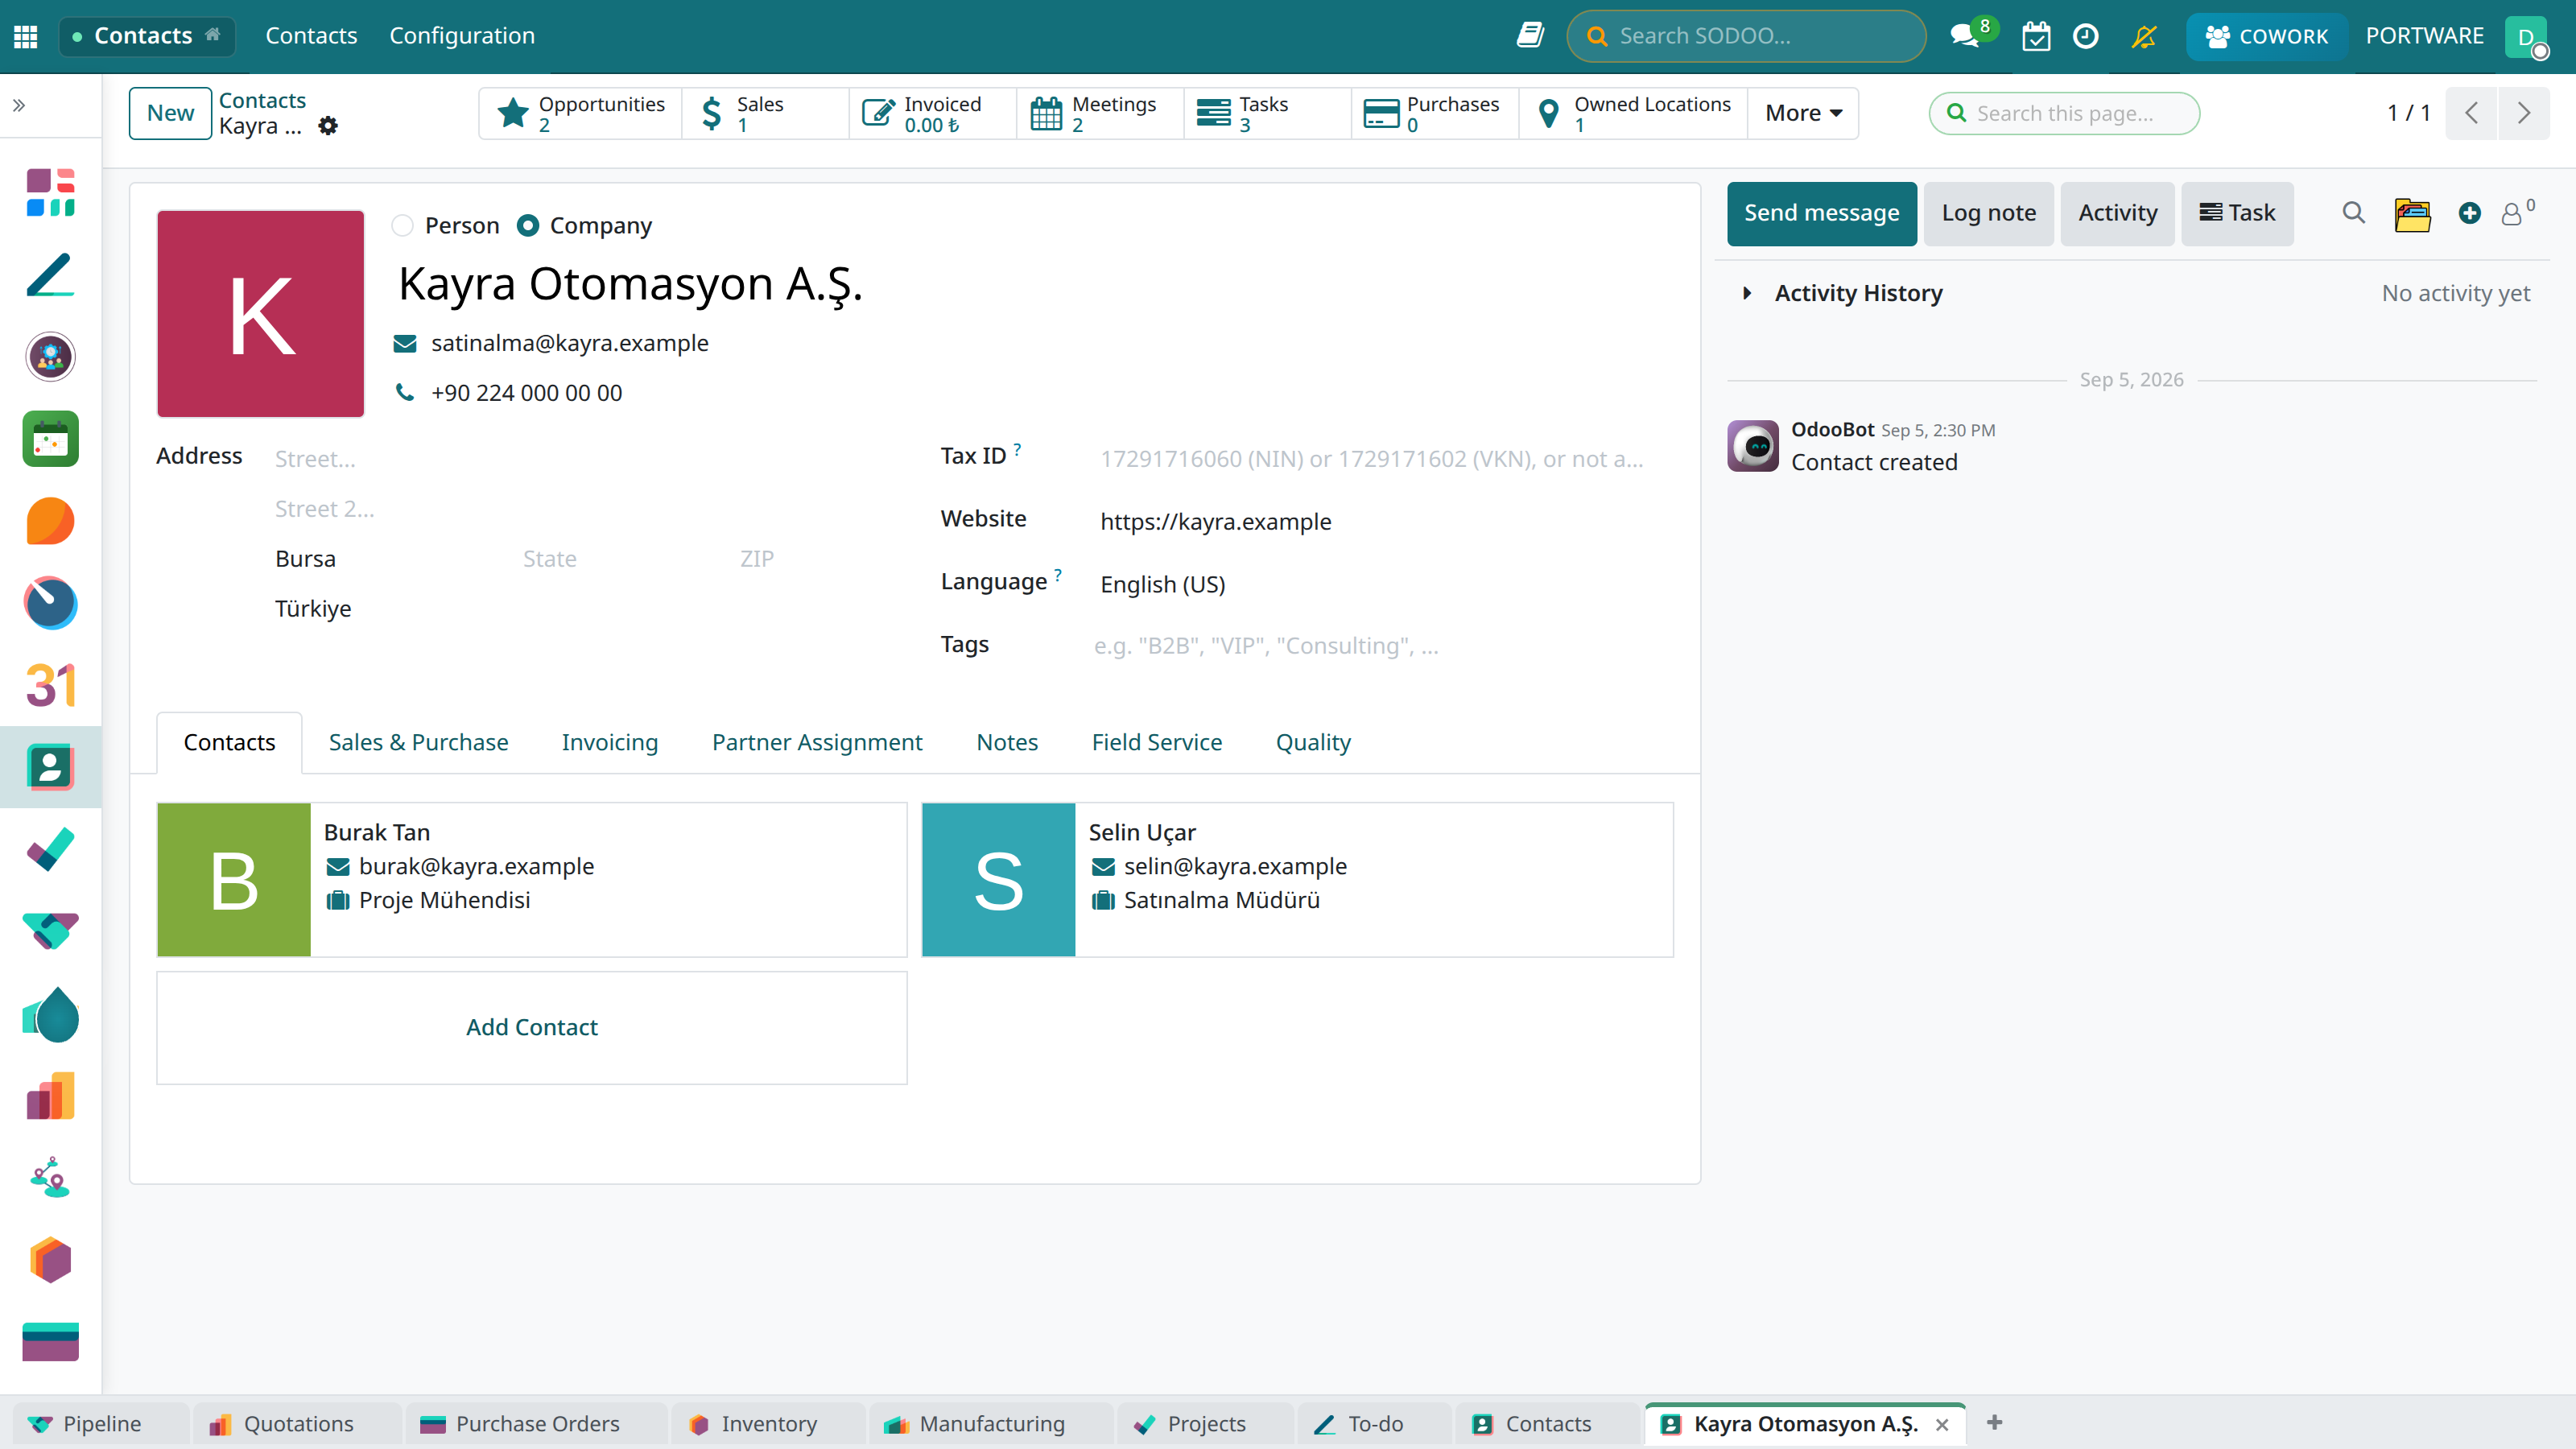The width and height of the screenshot is (2576, 1449).
Task: Click the Tax ID input field
Action: point(1372,459)
